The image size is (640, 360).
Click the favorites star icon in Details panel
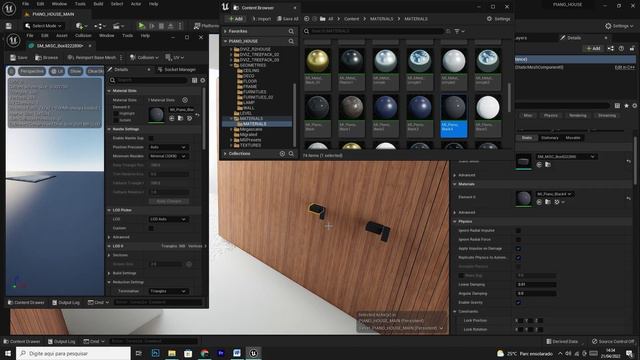[626, 106]
